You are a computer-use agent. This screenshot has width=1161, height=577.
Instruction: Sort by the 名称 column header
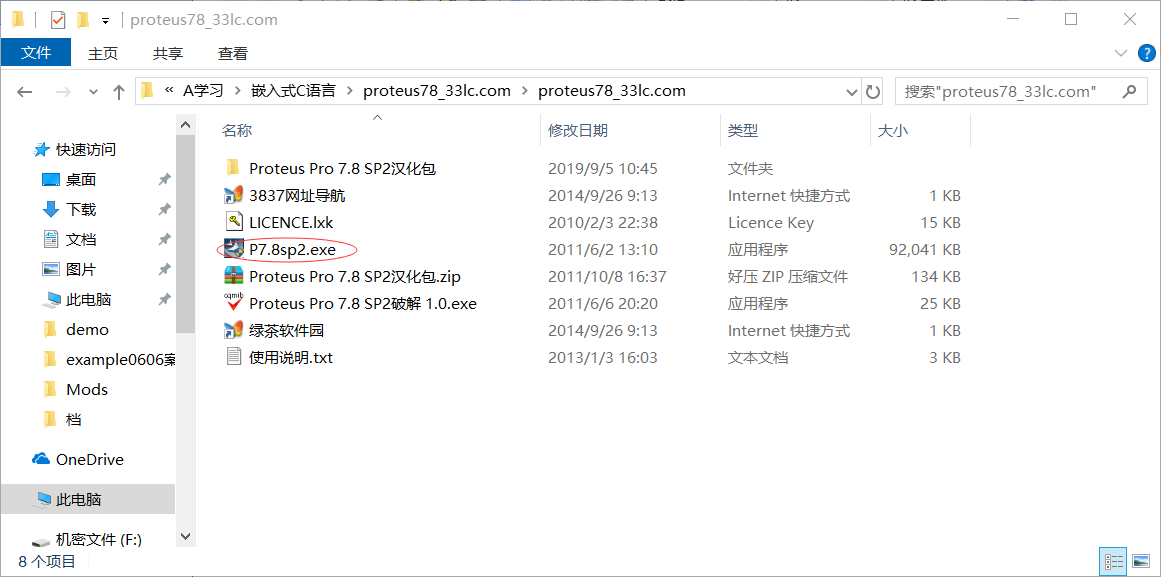(237, 131)
